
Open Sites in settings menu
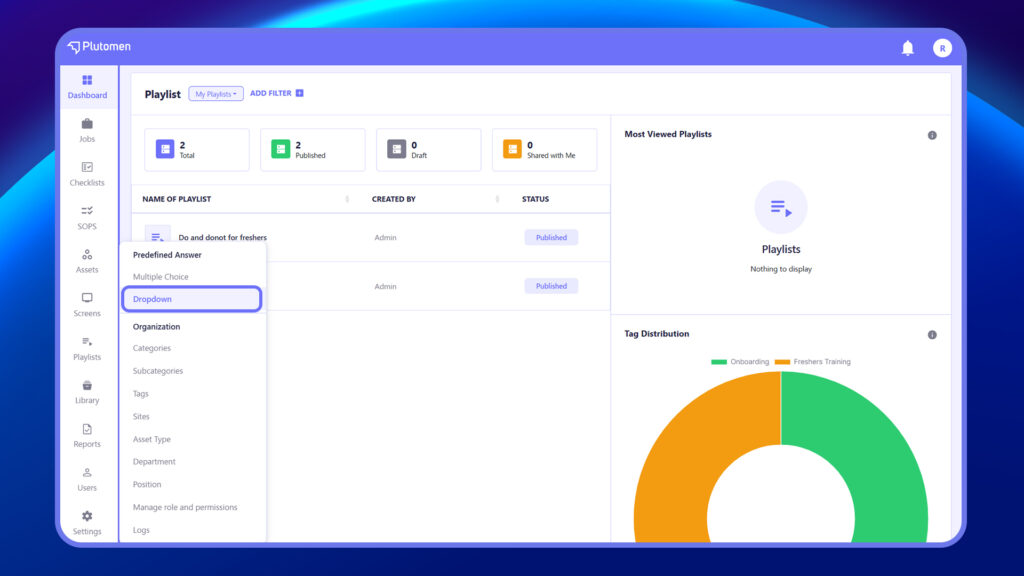pos(141,417)
